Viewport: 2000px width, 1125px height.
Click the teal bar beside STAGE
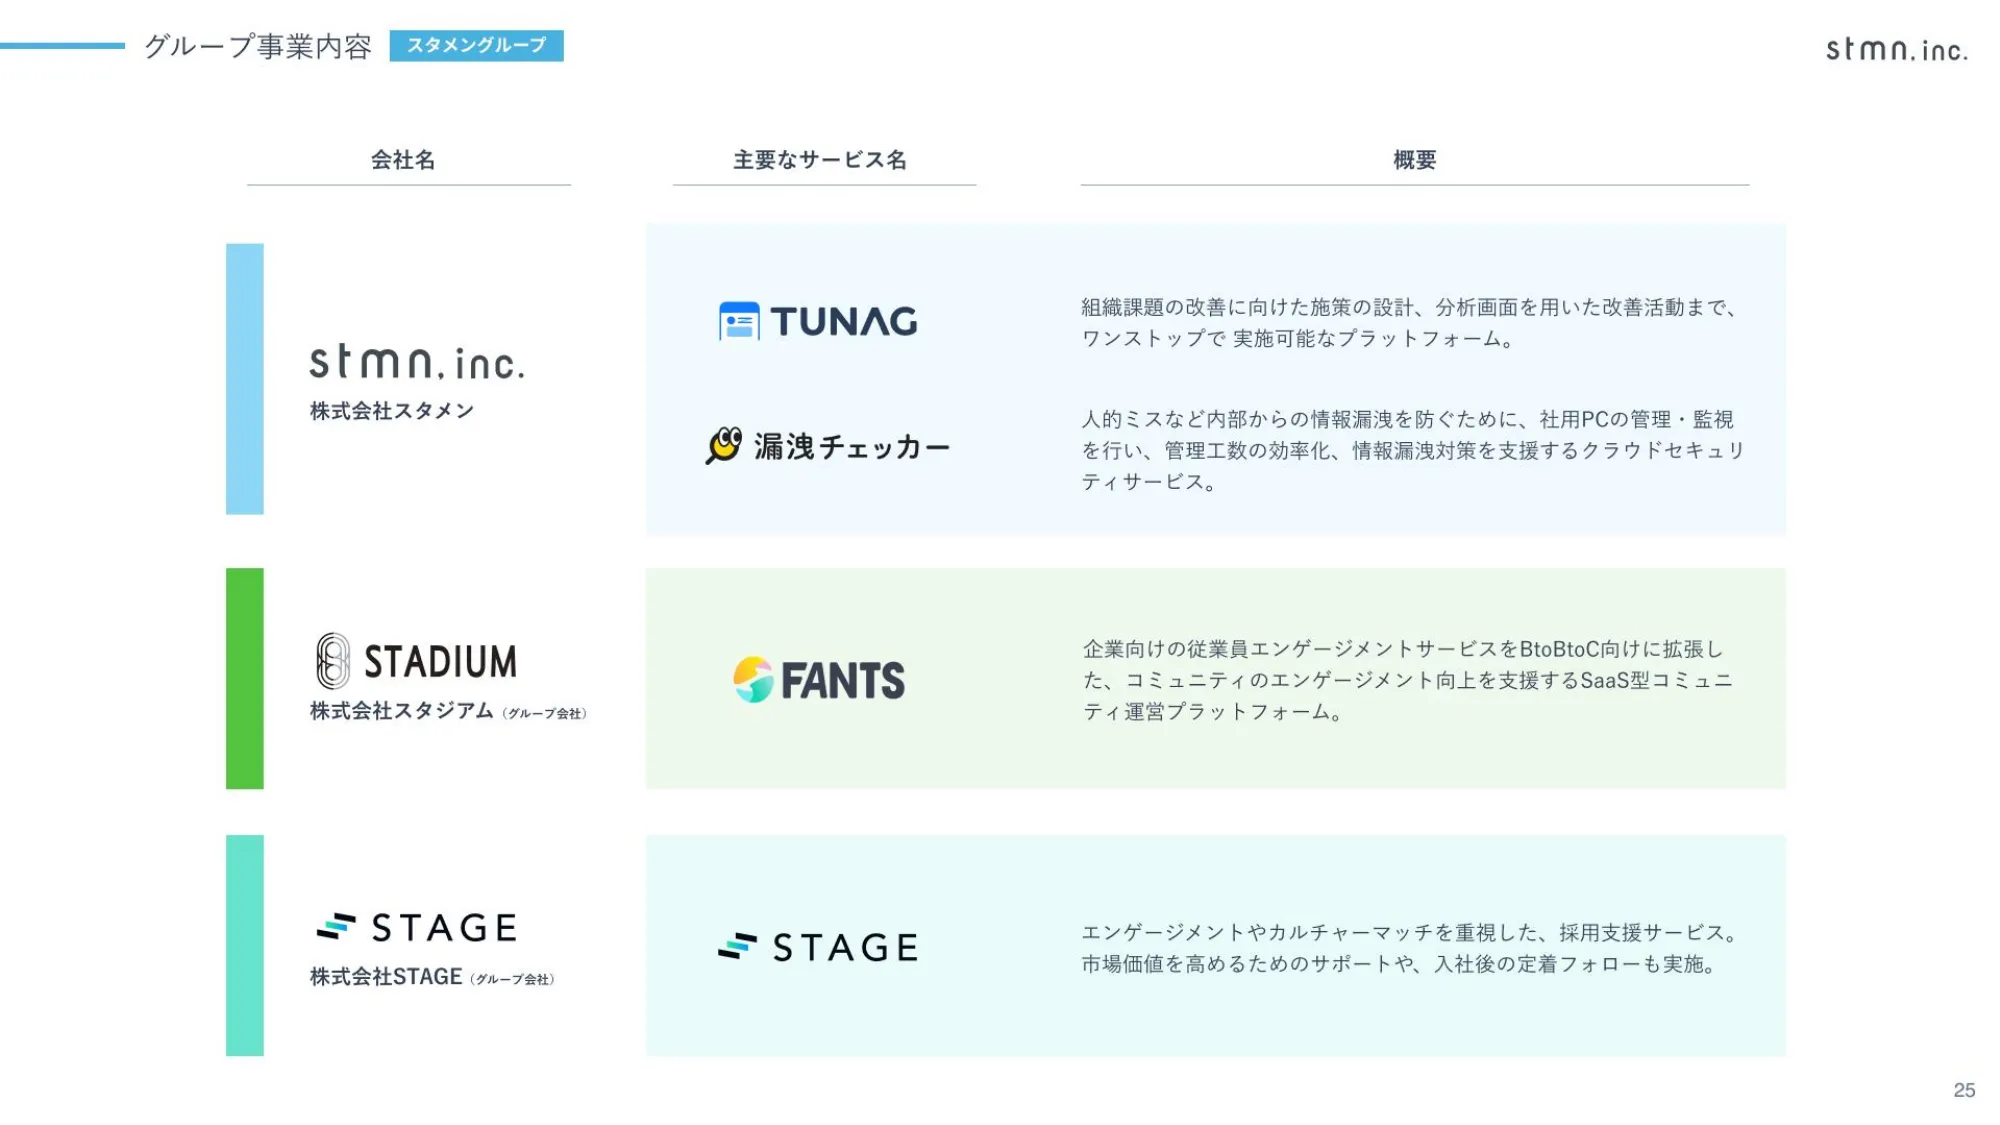[x=245, y=946]
